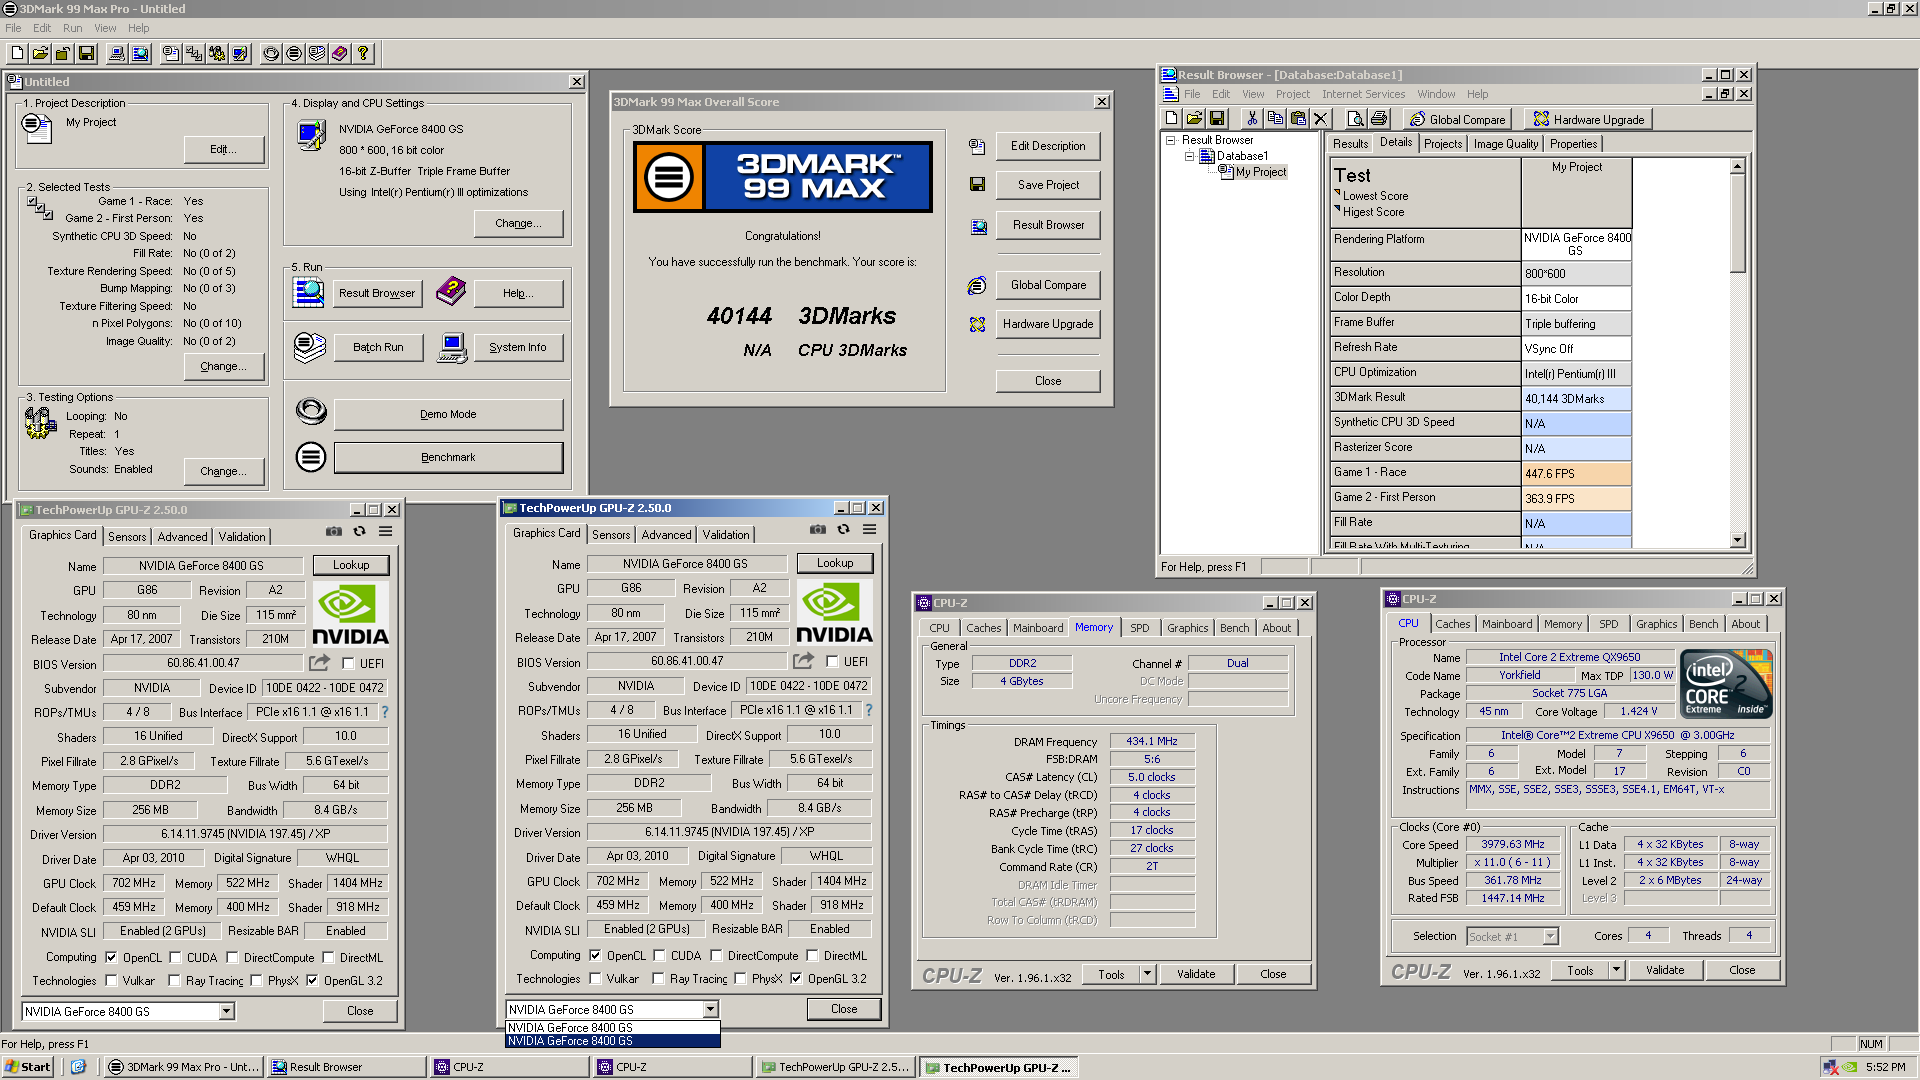Click Hardware Upgrade button in Result Browser toolbar
This screenshot has width=1920, height=1080.
1588,119
